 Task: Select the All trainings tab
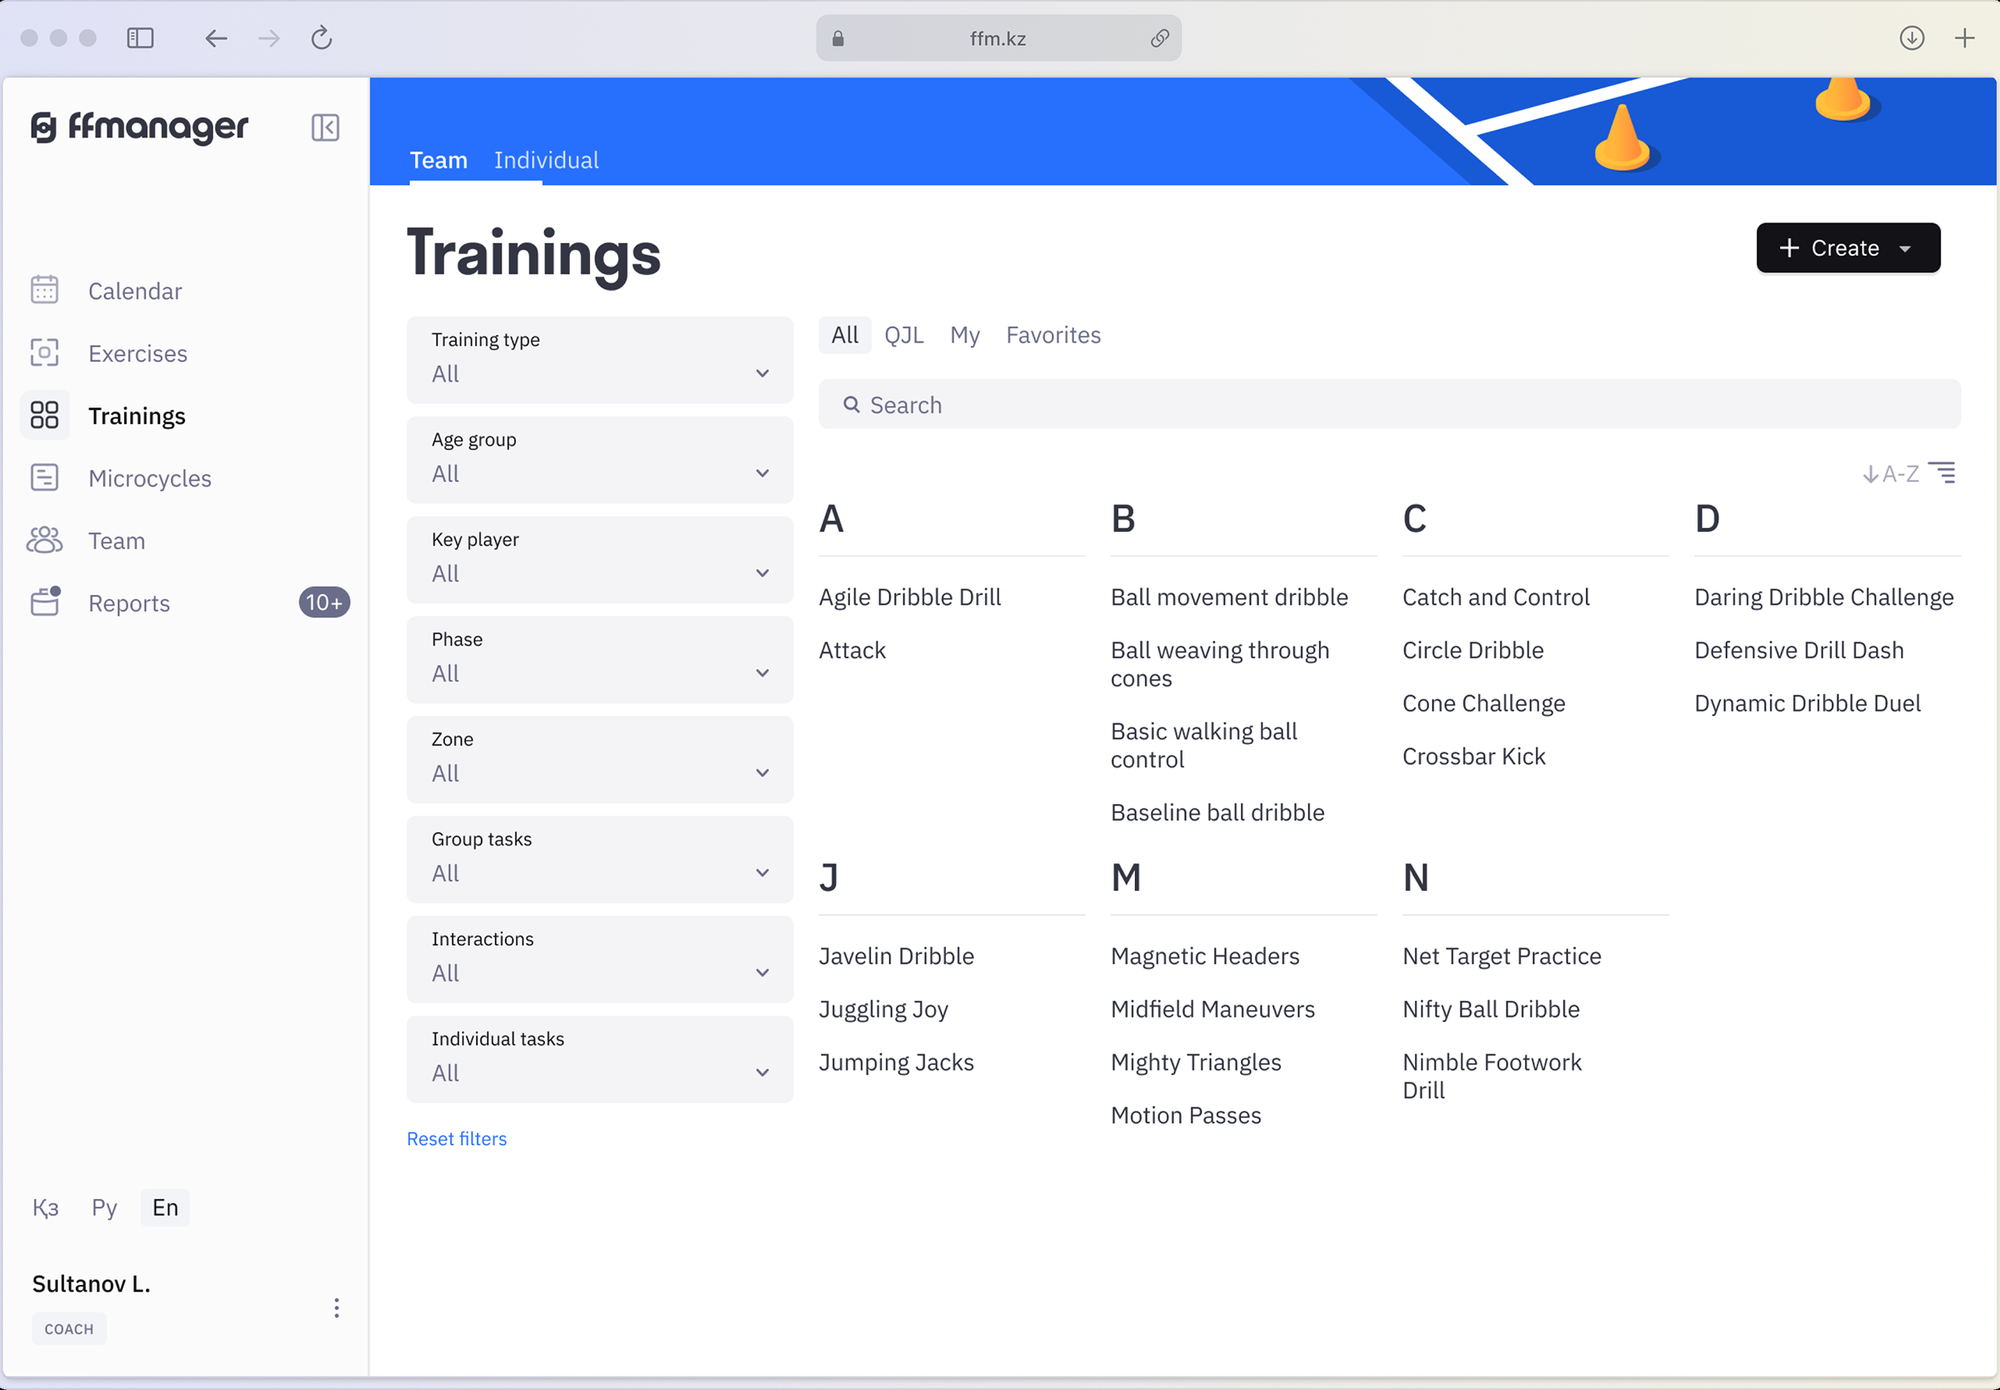click(845, 335)
